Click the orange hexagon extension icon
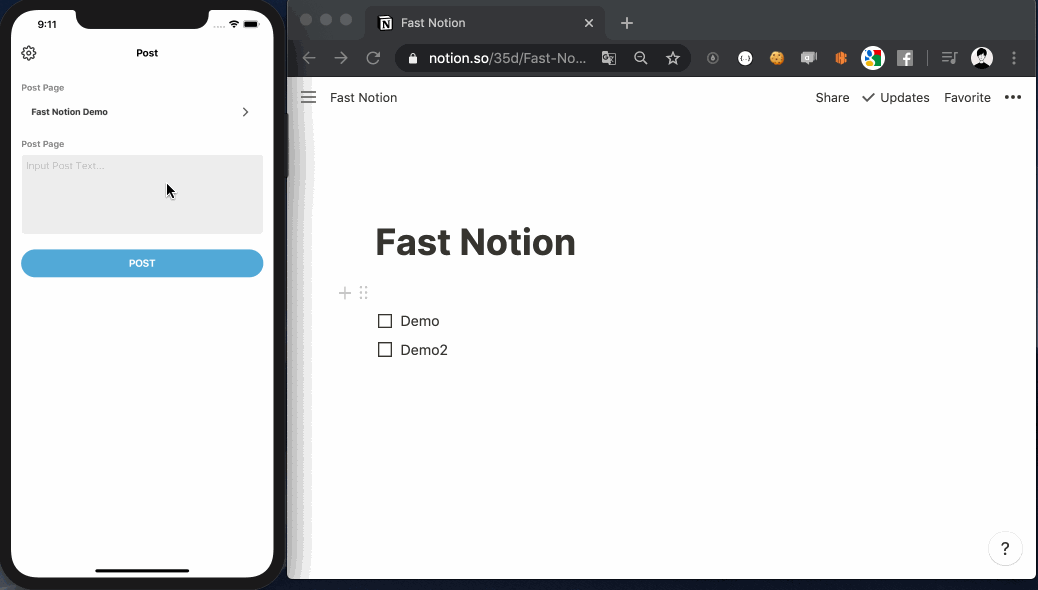This screenshot has width=1038, height=590. pyautogui.click(x=841, y=58)
